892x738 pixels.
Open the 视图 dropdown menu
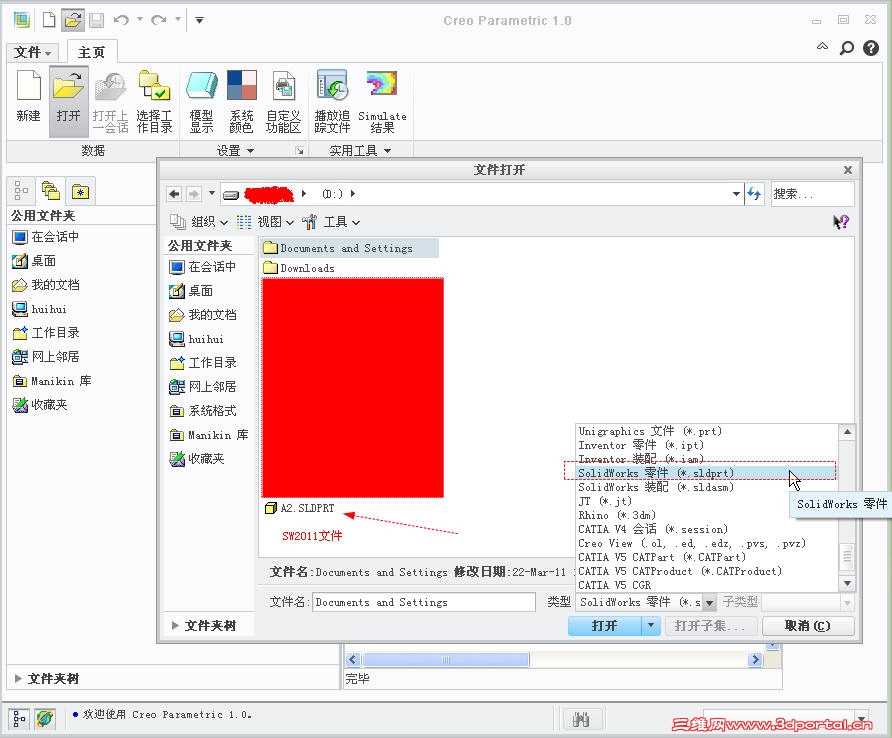coord(272,221)
